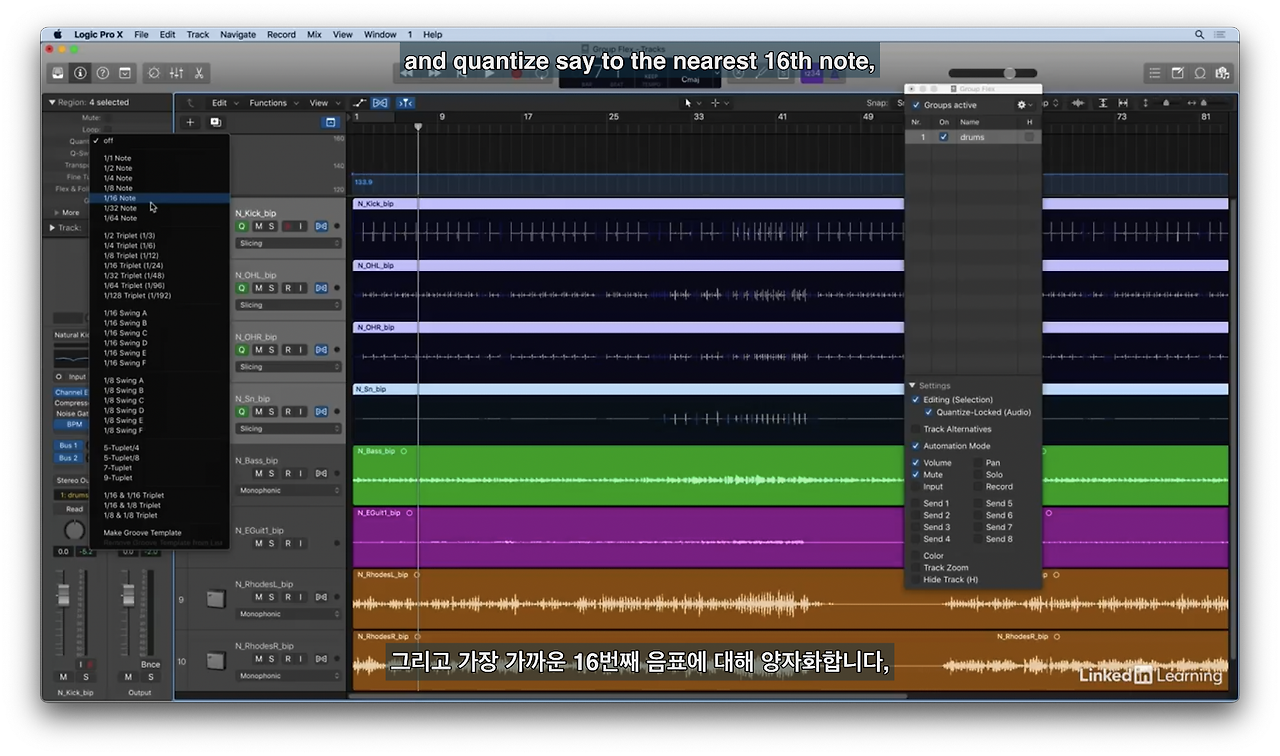The image size is (1280, 756).
Task: Open the Note Pads icon
Action: click(x=1177, y=73)
